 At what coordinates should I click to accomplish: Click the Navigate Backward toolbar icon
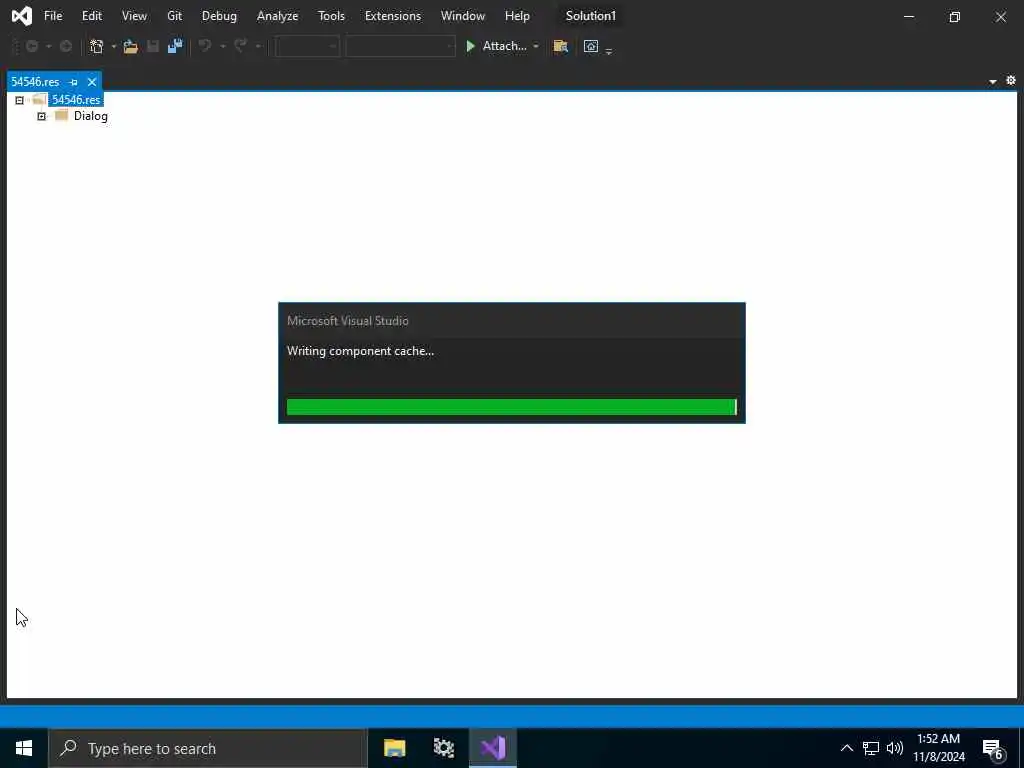point(31,46)
